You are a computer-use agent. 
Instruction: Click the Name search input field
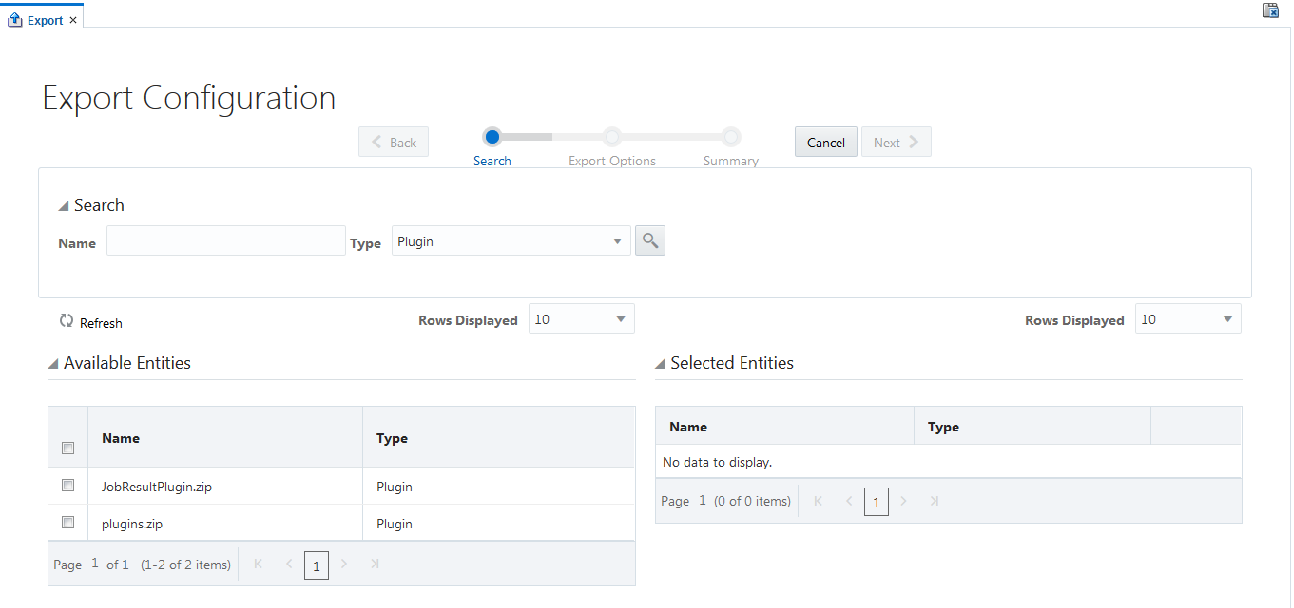tap(226, 241)
